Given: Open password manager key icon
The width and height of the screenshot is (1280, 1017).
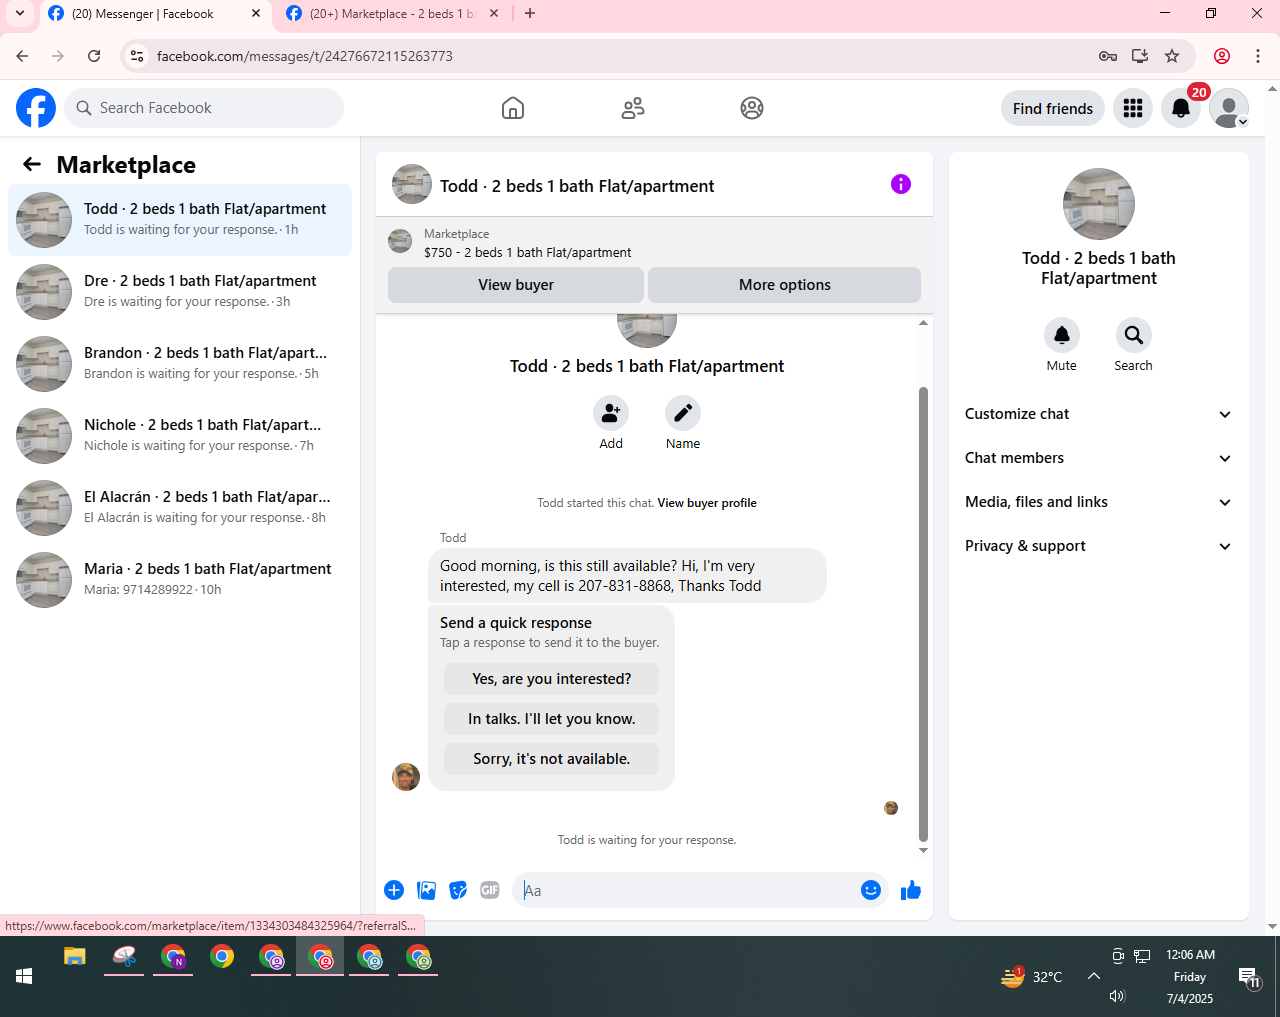Looking at the screenshot, I should (1108, 56).
